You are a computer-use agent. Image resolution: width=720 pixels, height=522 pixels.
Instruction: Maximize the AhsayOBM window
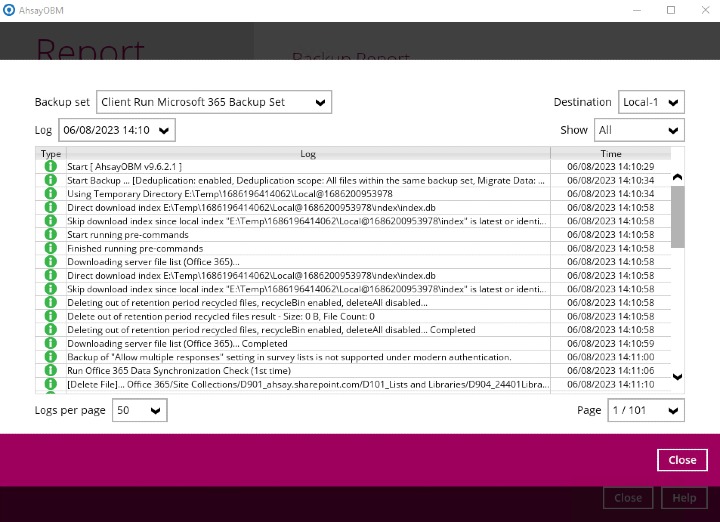(671, 10)
